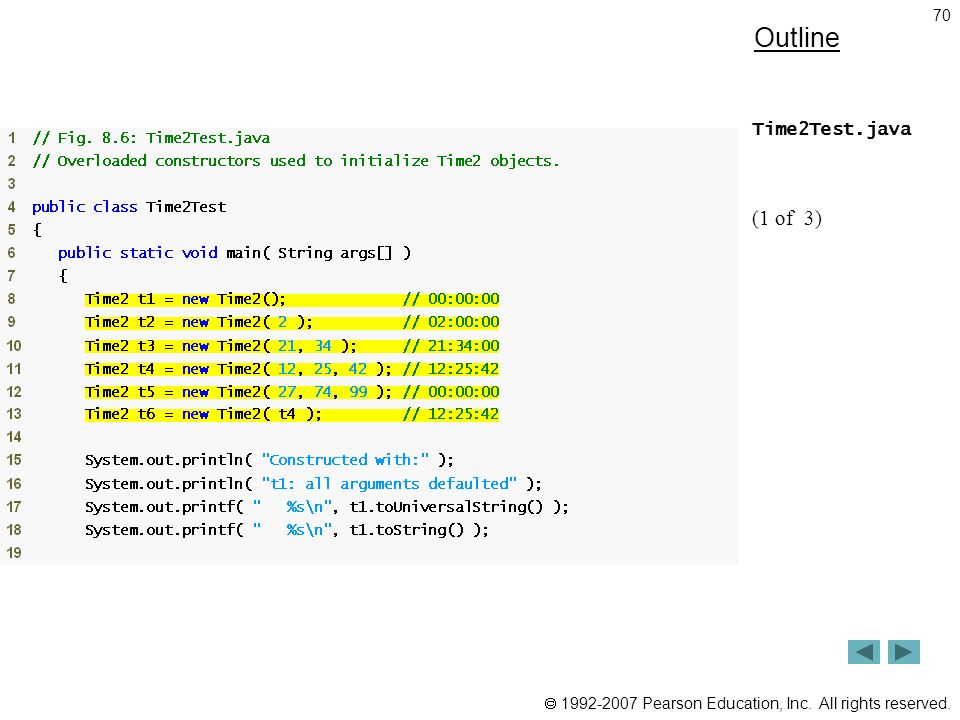Viewport: 960px width, 720px height.
Task: Click line number 14
Action: click(13, 437)
